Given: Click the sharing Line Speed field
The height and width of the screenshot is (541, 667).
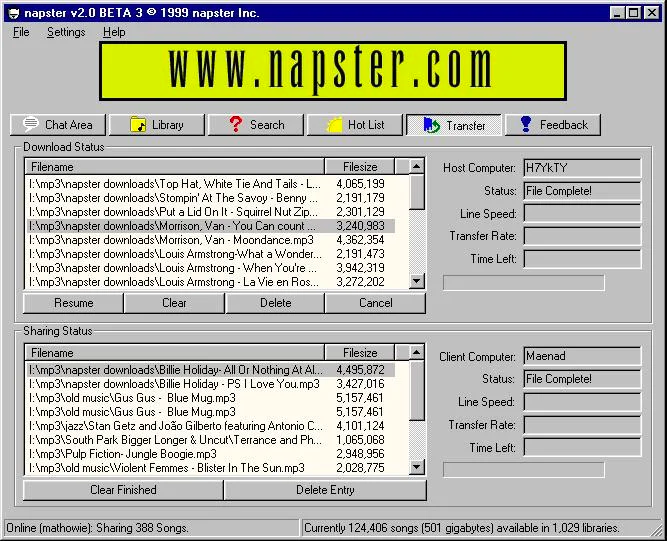Looking at the screenshot, I should click(582, 402).
